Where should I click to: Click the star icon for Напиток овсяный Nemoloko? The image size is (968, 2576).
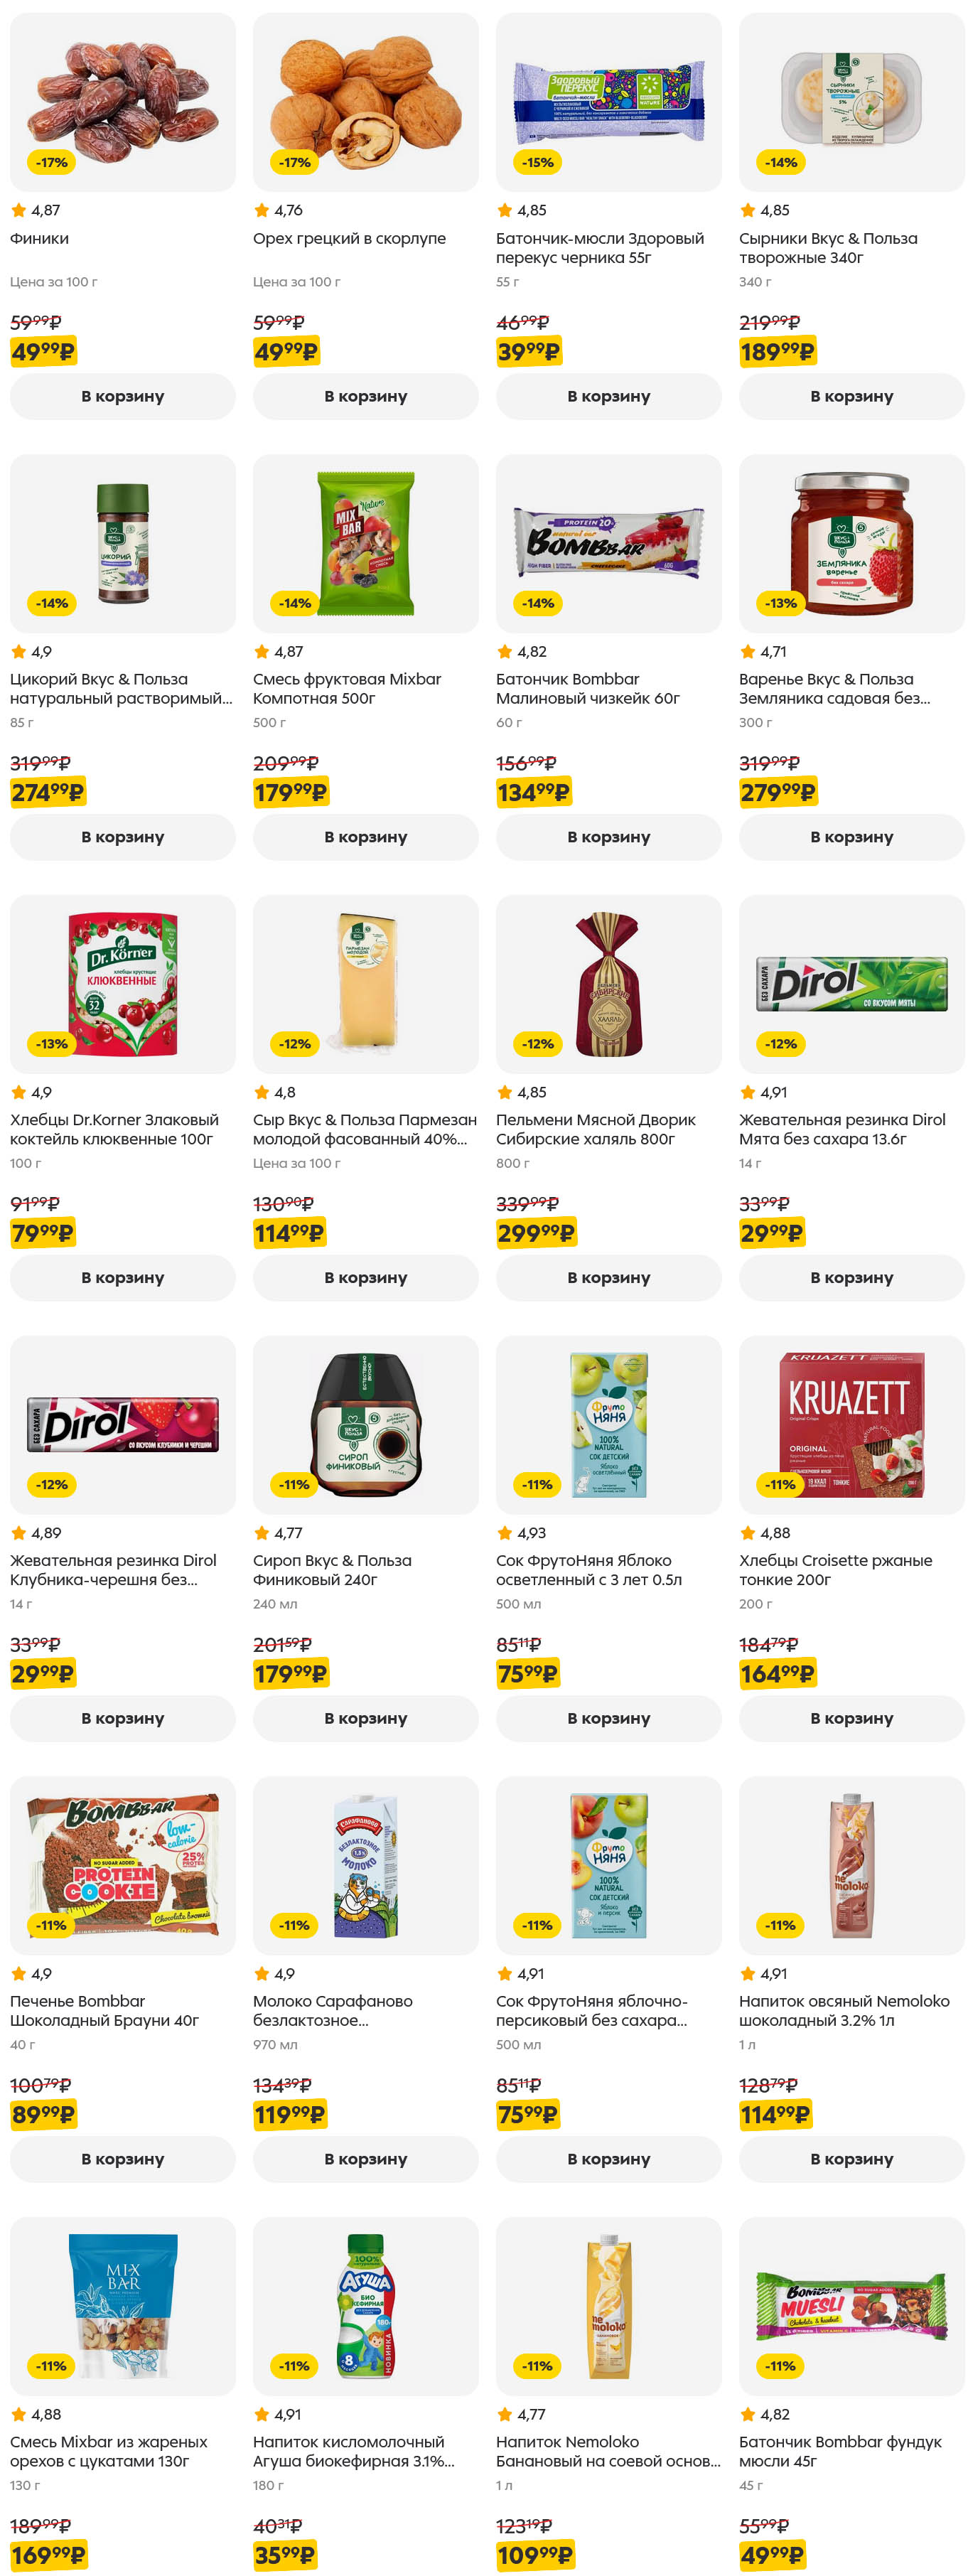(x=747, y=1973)
